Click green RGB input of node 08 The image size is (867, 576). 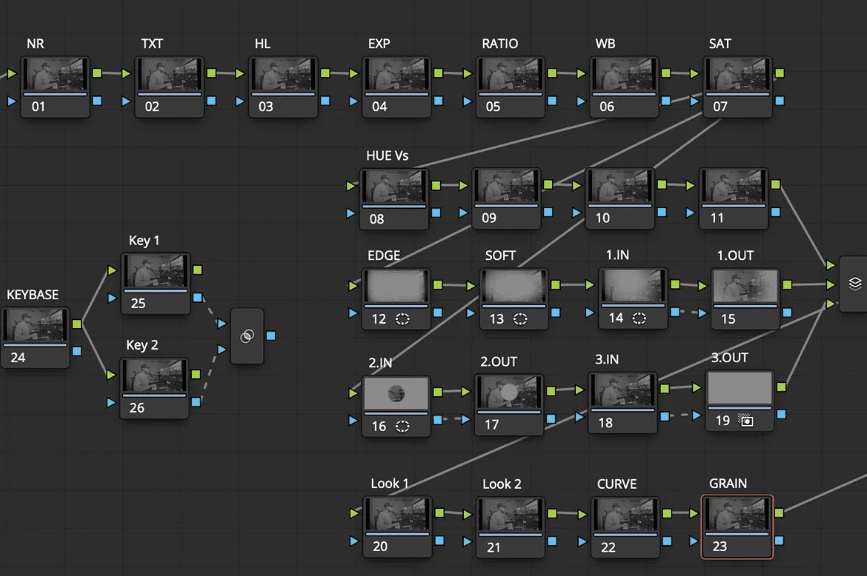click(351, 186)
